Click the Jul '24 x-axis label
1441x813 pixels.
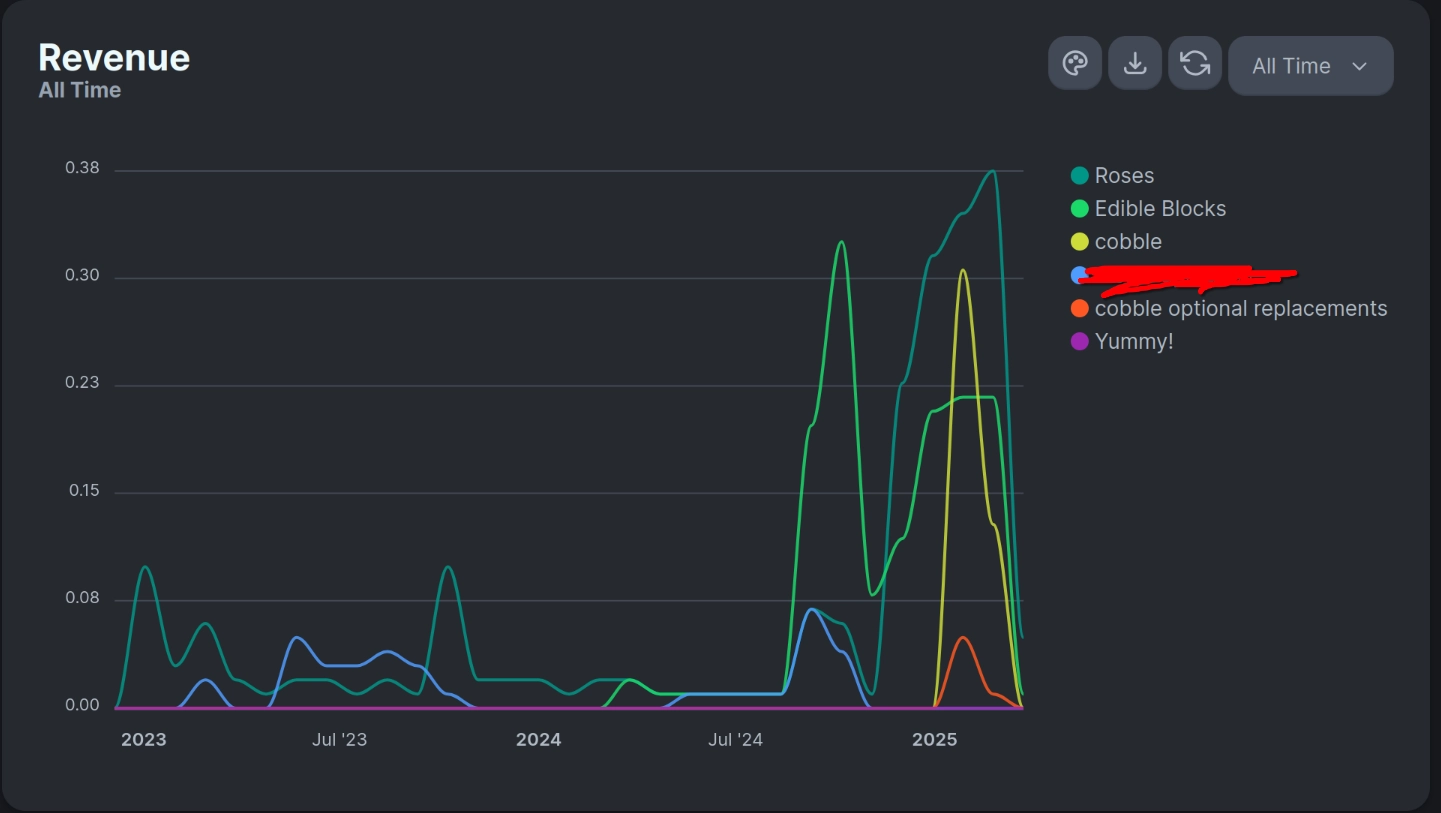point(735,740)
